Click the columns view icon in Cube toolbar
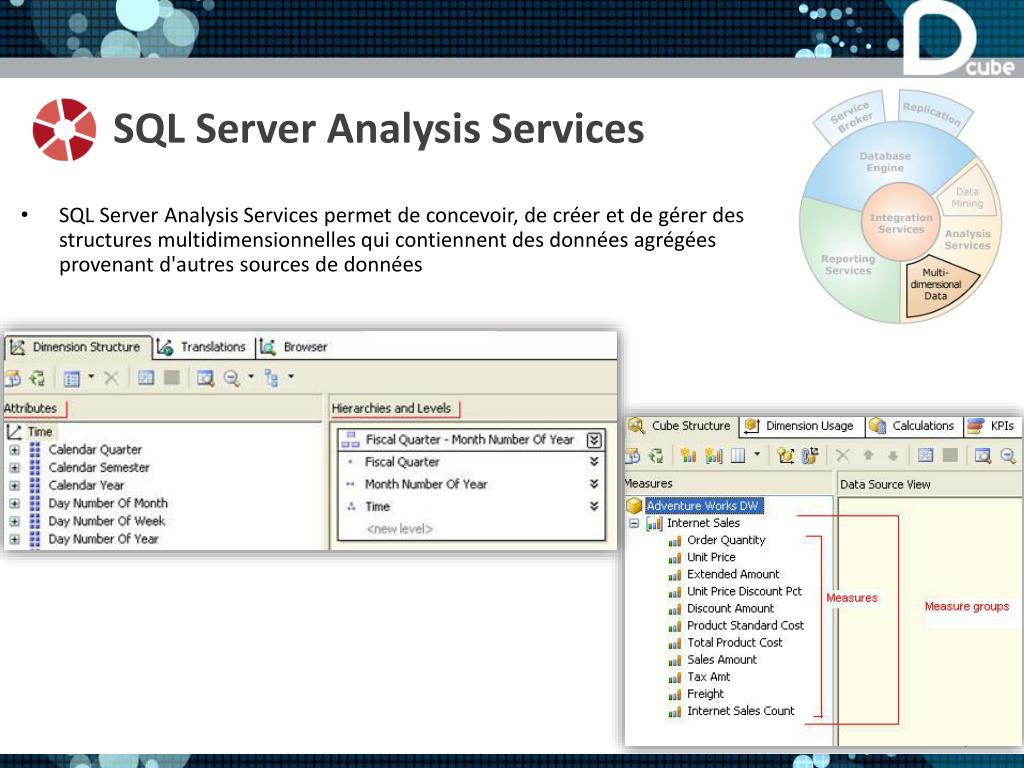 [x=738, y=455]
